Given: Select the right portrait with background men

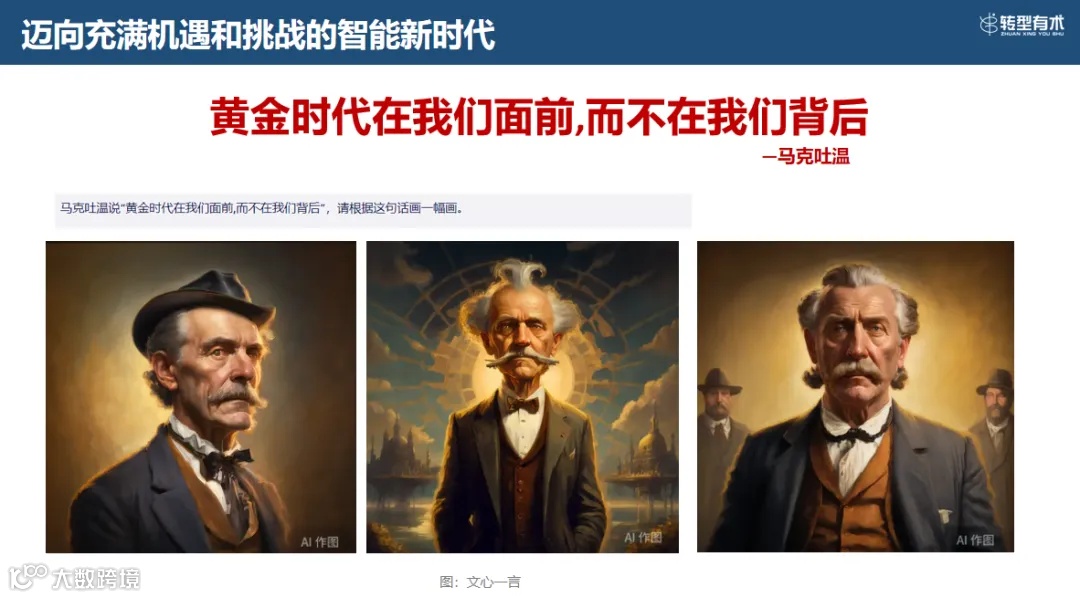Looking at the screenshot, I should coord(855,396).
